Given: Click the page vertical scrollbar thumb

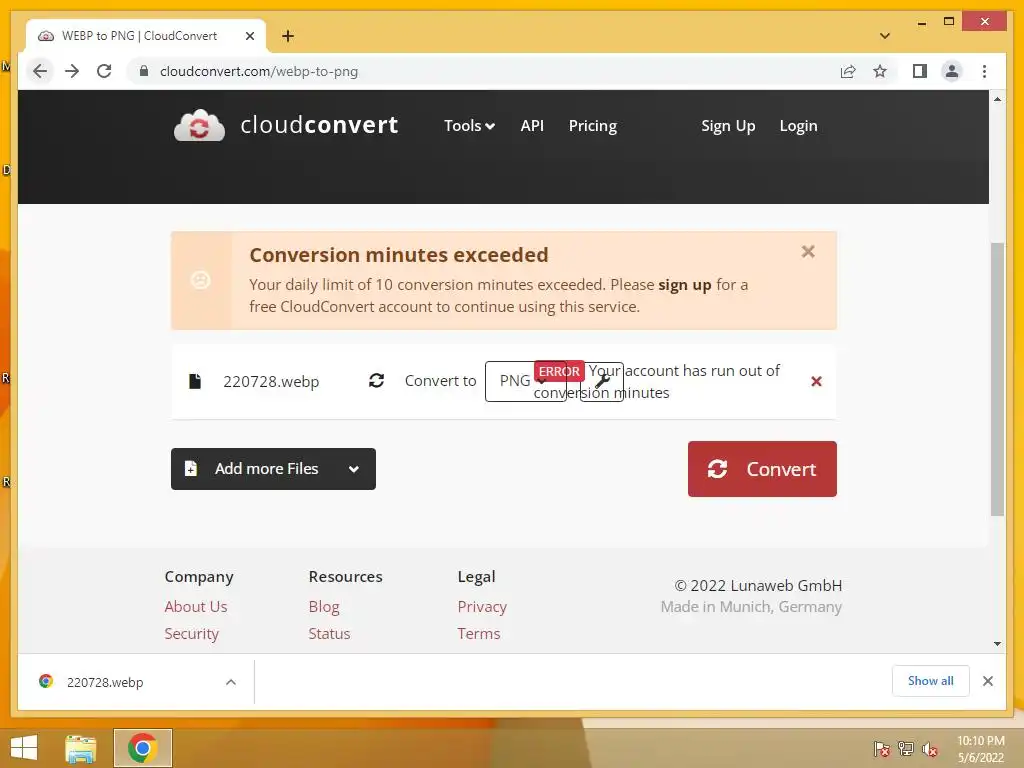Looking at the screenshot, I should 997,379.
